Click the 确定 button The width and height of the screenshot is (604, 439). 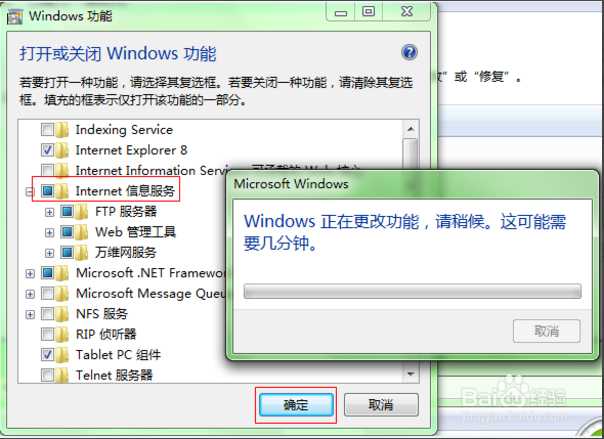click(296, 405)
